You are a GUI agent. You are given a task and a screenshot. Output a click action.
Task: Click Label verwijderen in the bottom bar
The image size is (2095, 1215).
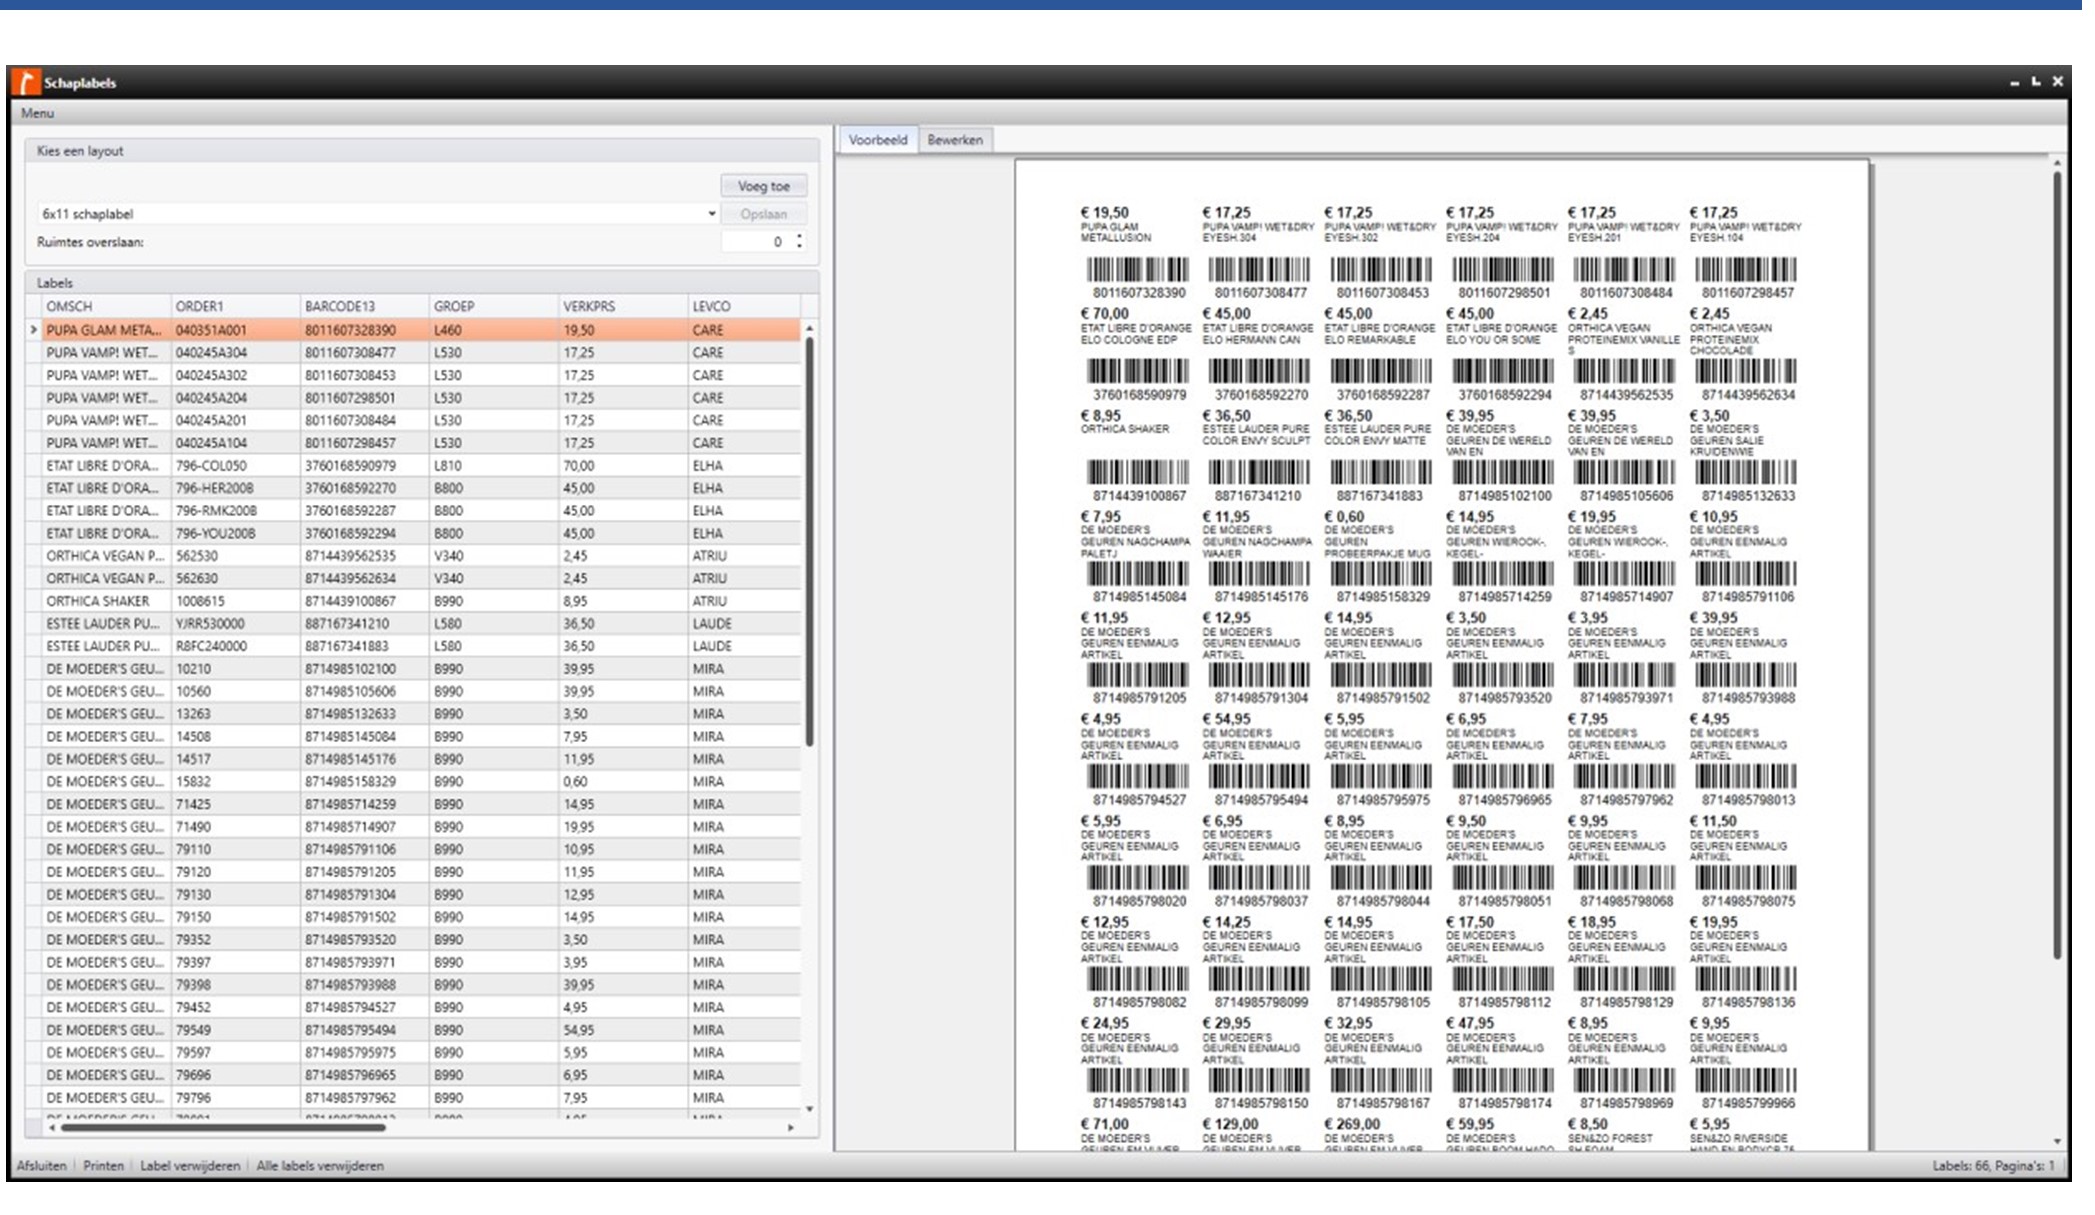pos(190,1166)
